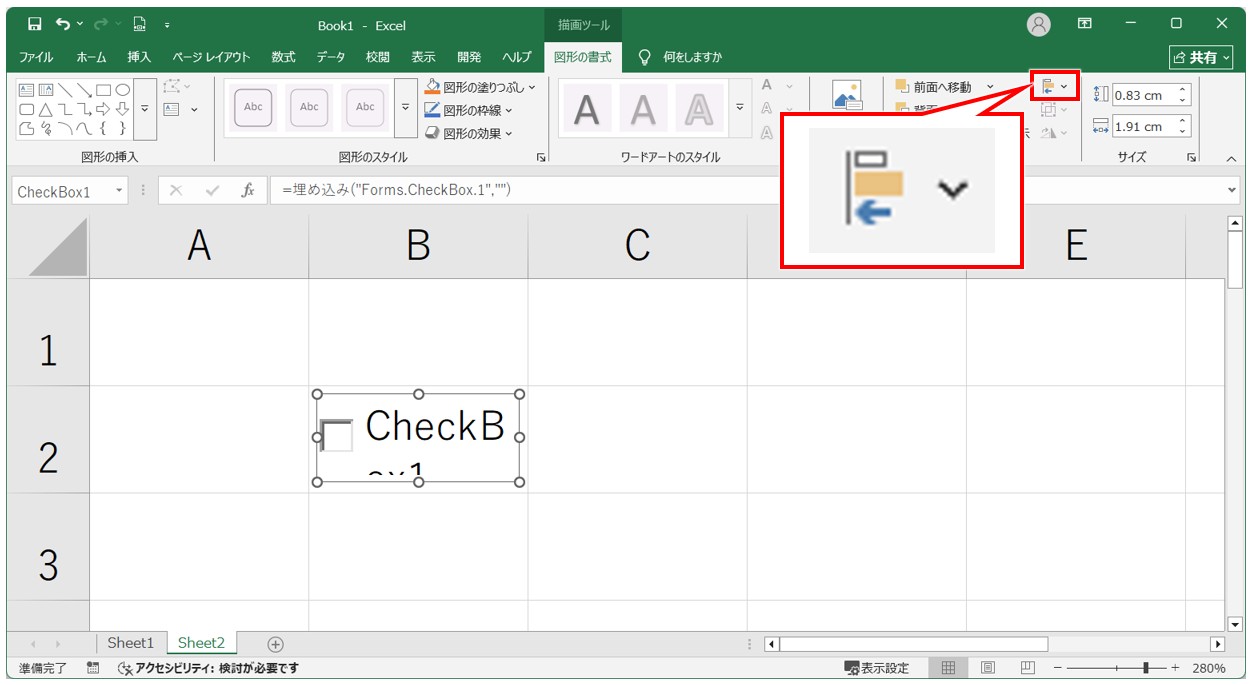
Task: Open the 表示 tab
Action: click(x=424, y=57)
